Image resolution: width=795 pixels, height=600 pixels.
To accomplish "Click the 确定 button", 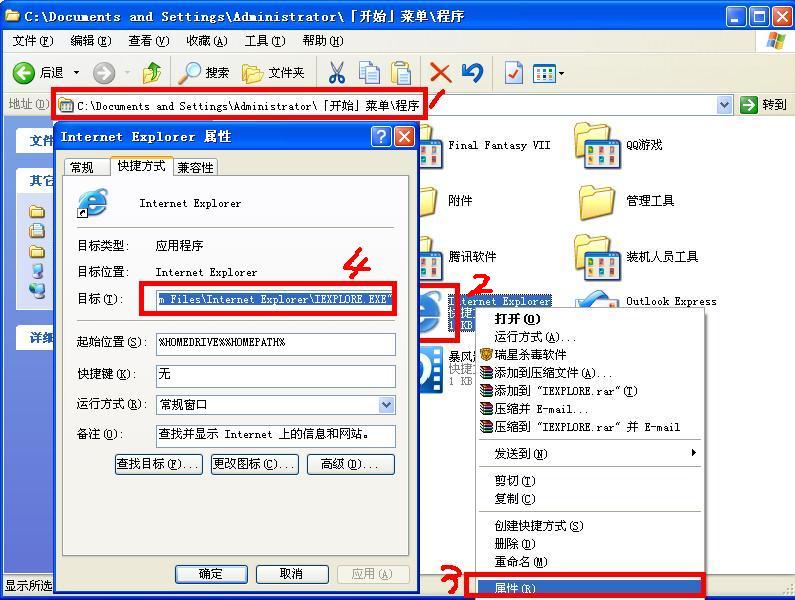I will 211,574.
